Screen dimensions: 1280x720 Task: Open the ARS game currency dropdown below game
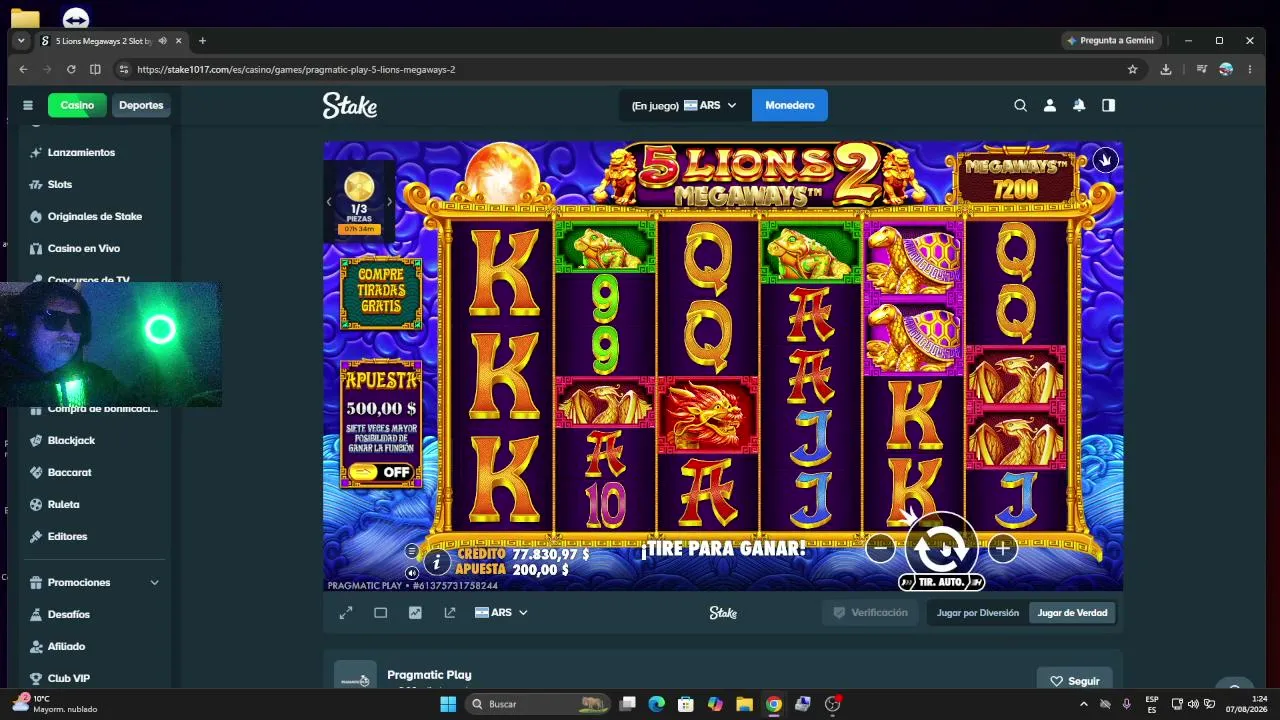coord(501,613)
